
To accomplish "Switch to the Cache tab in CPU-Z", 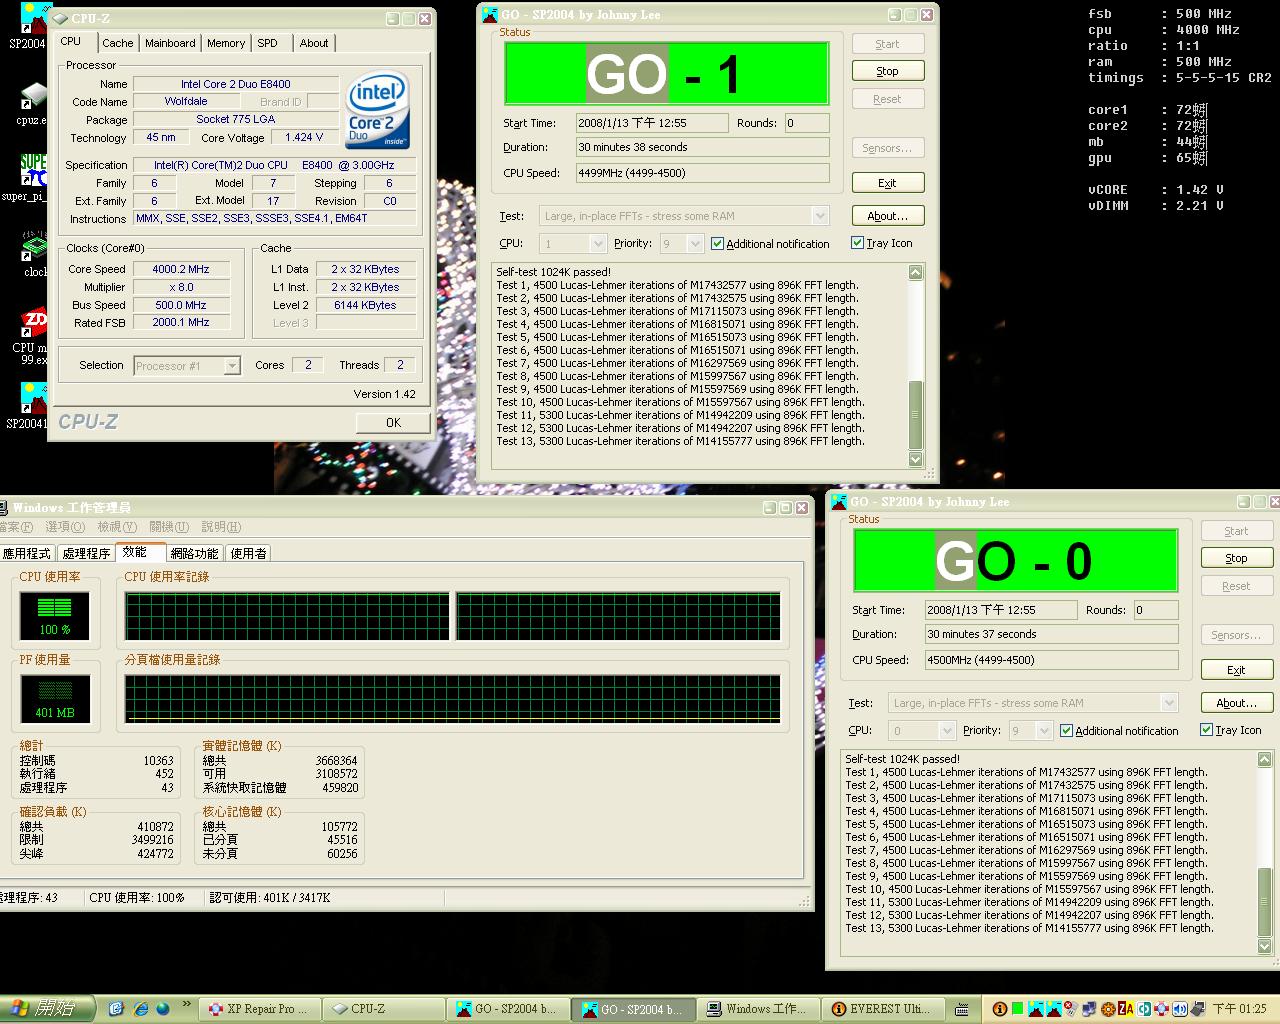I will click(117, 43).
